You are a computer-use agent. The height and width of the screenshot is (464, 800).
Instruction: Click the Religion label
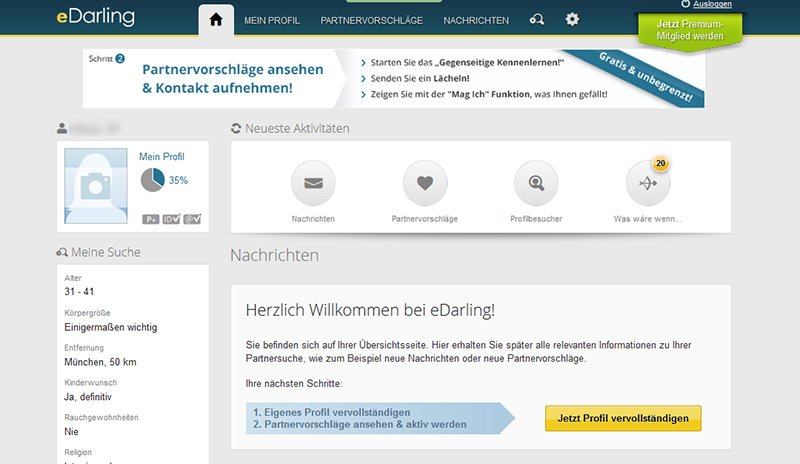click(78, 452)
